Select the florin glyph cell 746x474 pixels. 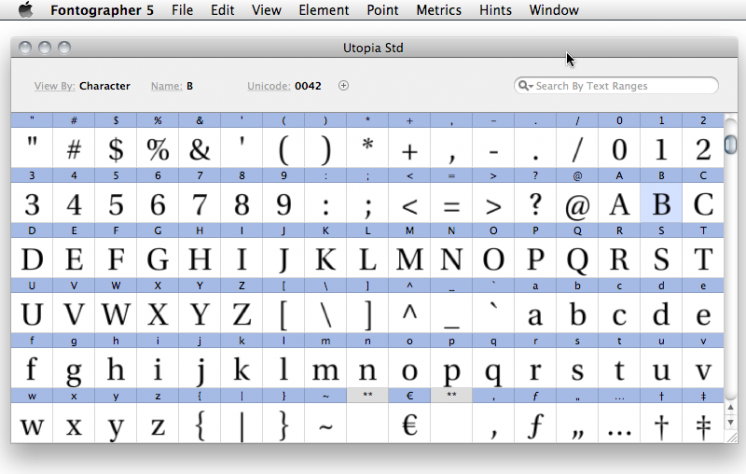535,423
